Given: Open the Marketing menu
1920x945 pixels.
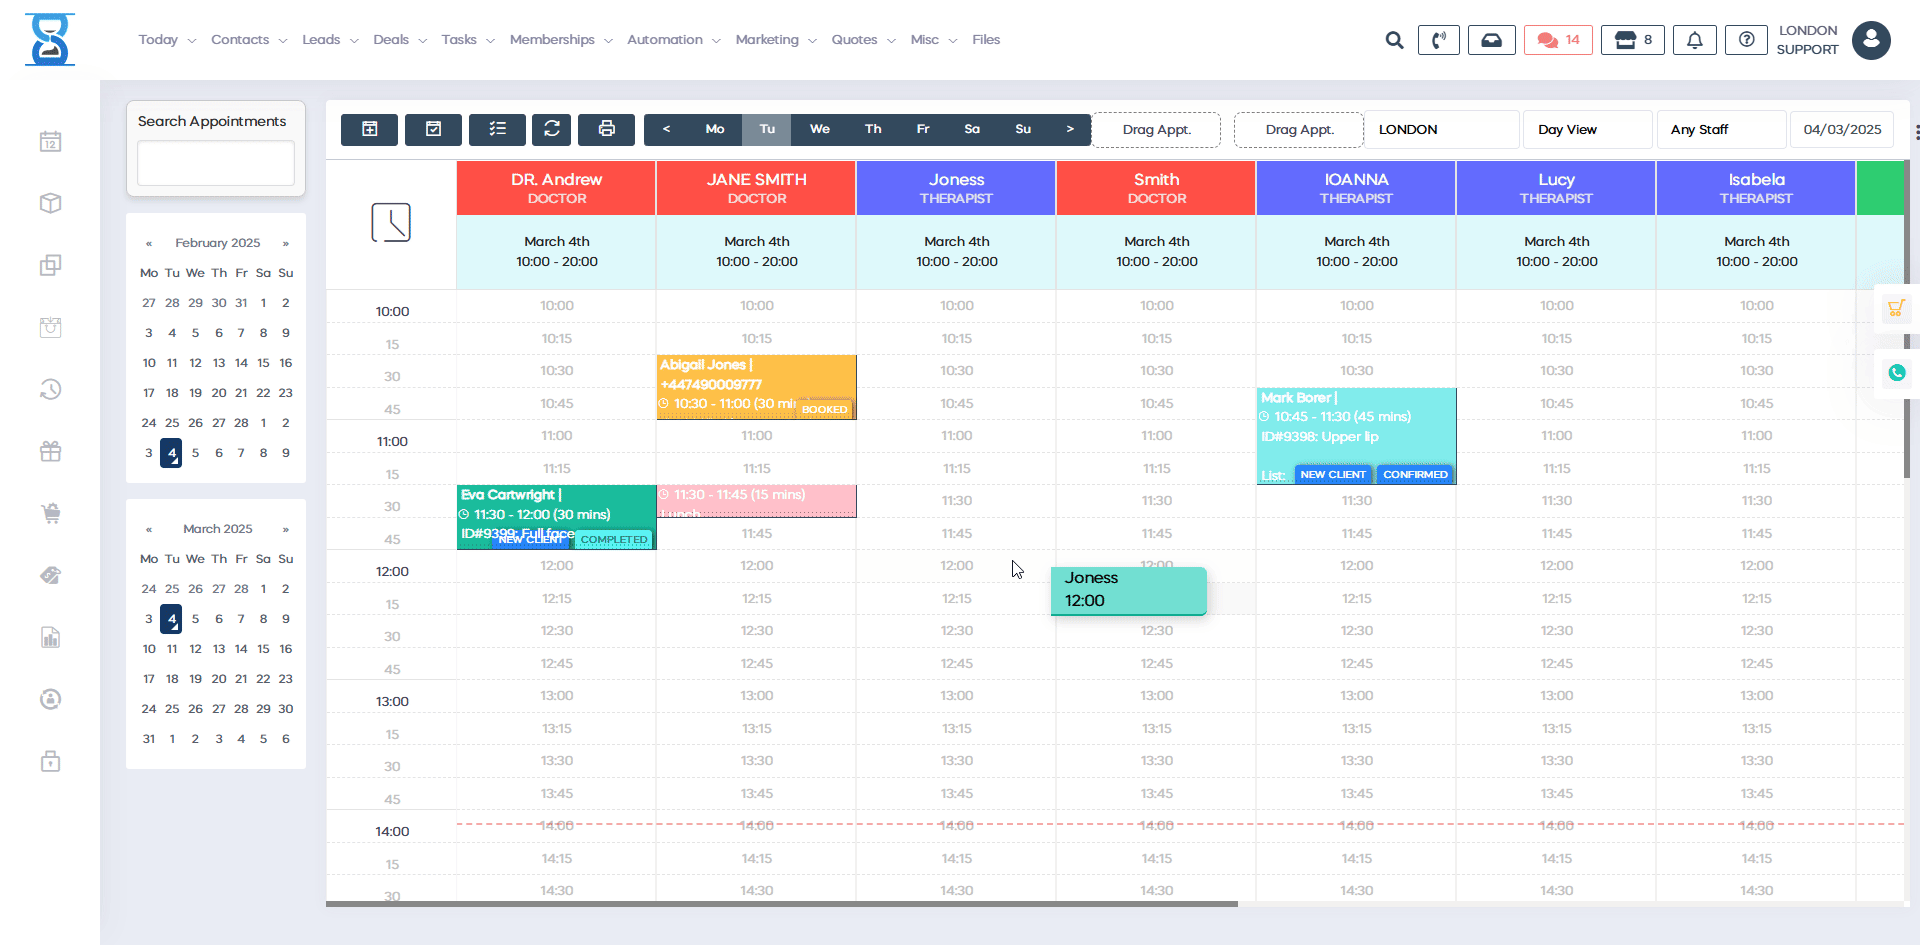Looking at the screenshot, I should point(767,40).
